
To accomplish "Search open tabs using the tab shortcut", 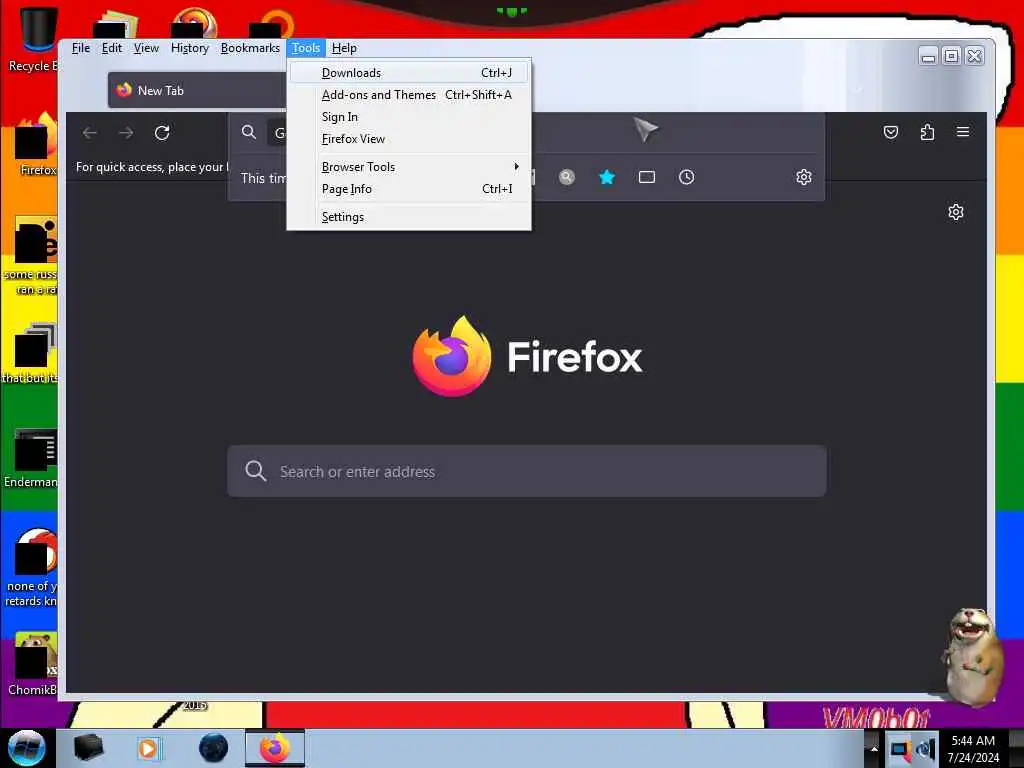I will pyautogui.click(x=647, y=177).
